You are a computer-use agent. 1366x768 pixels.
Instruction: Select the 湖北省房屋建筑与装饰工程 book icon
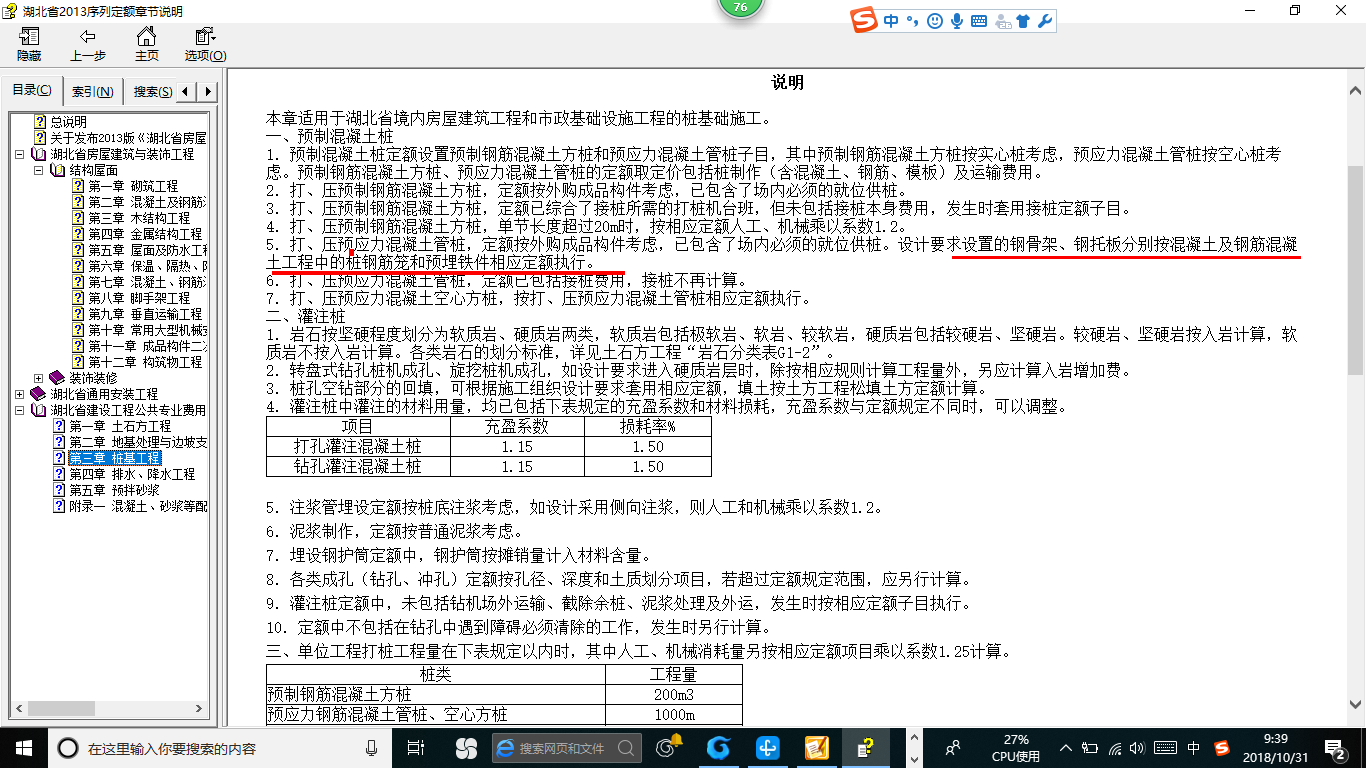pyautogui.click(x=38, y=154)
